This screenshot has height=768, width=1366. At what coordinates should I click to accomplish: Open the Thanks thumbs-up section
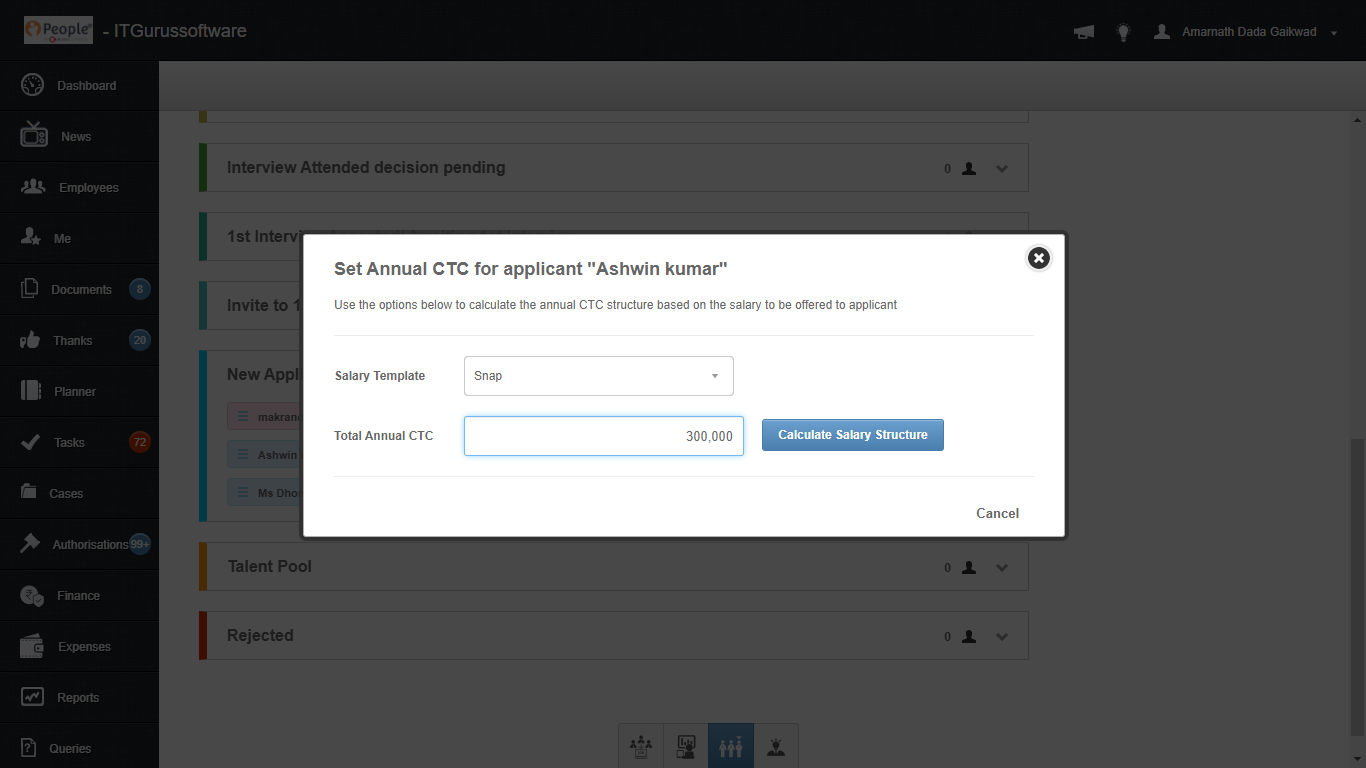coord(73,341)
